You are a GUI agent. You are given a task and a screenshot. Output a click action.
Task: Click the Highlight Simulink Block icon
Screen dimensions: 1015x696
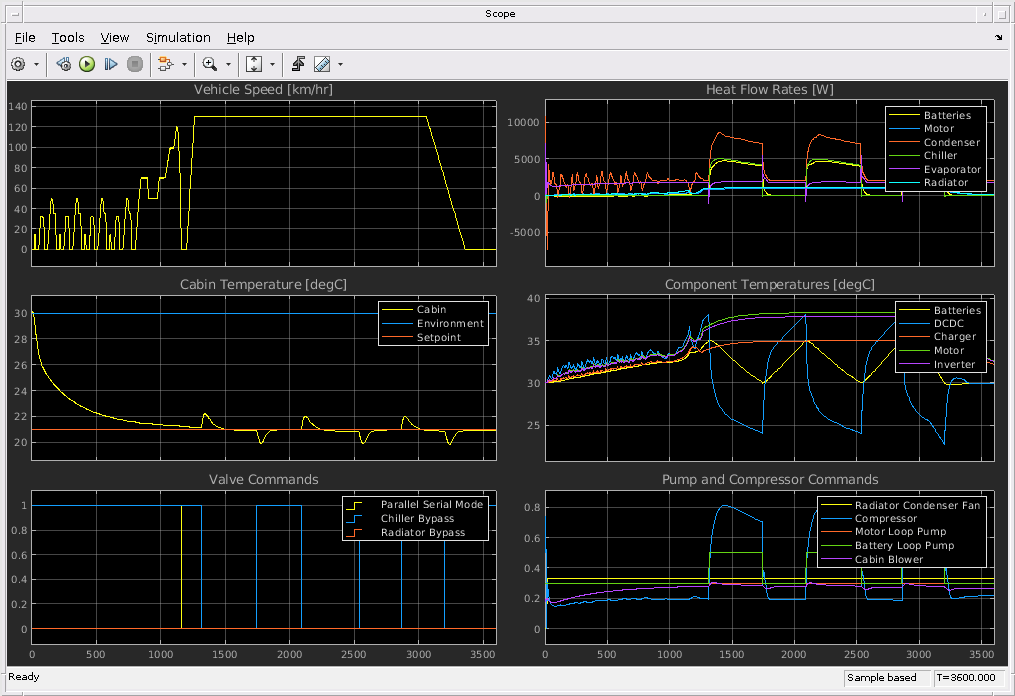[165, 64]
